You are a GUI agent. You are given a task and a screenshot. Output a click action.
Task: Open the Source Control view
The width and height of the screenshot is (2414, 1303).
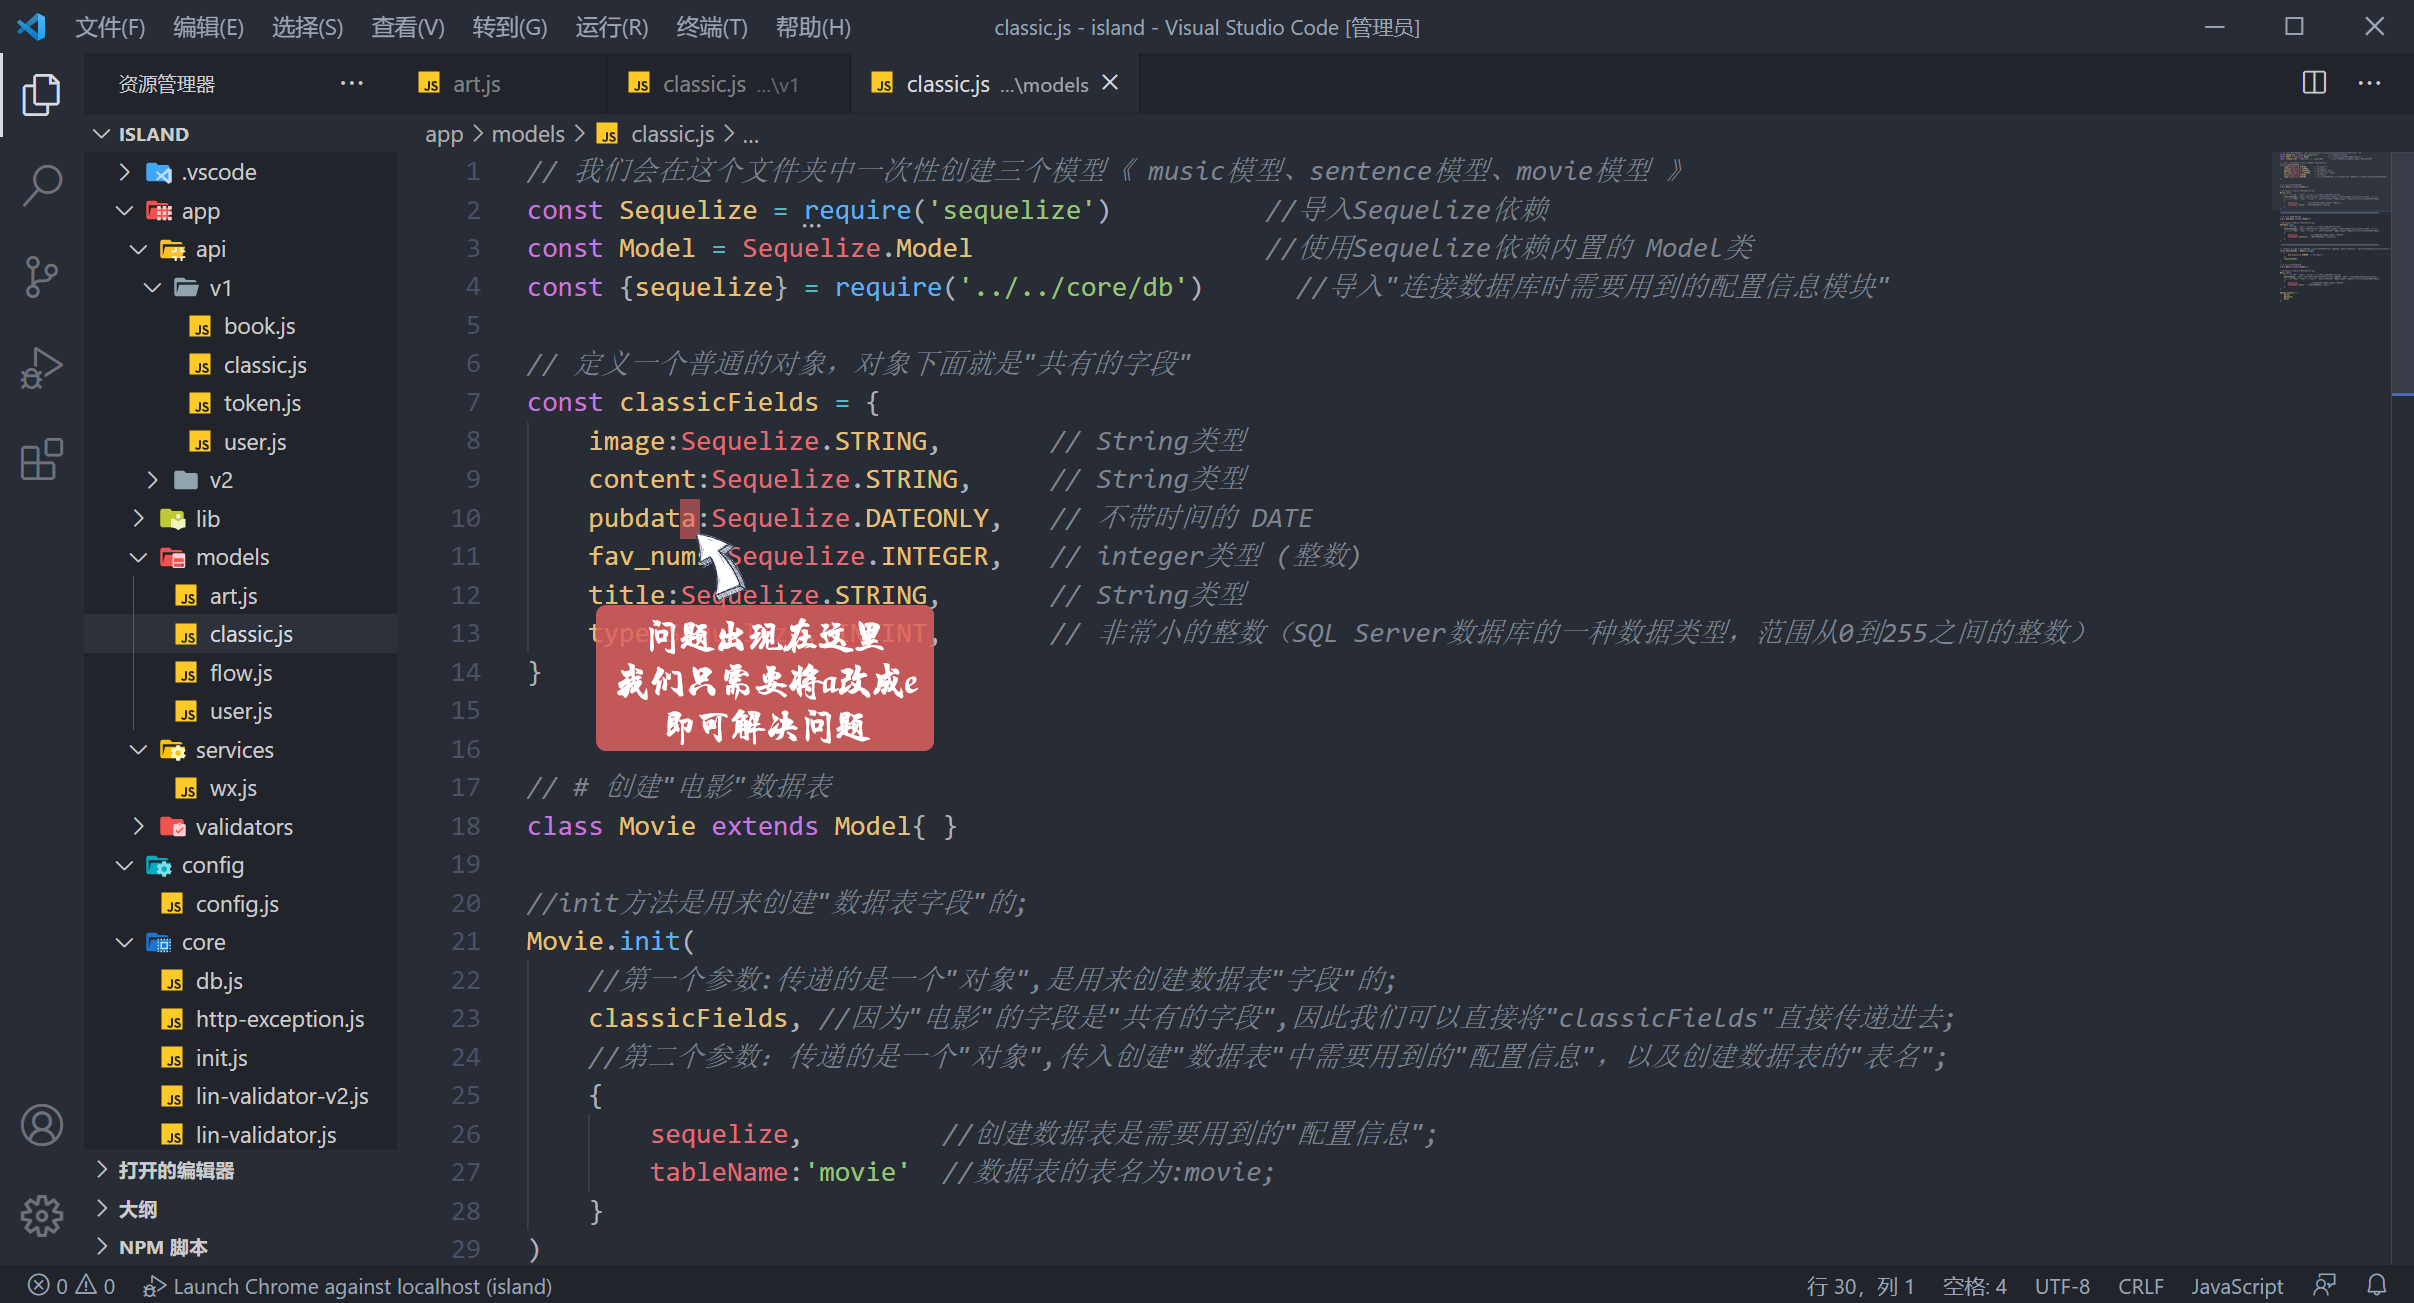coord(41,277)
